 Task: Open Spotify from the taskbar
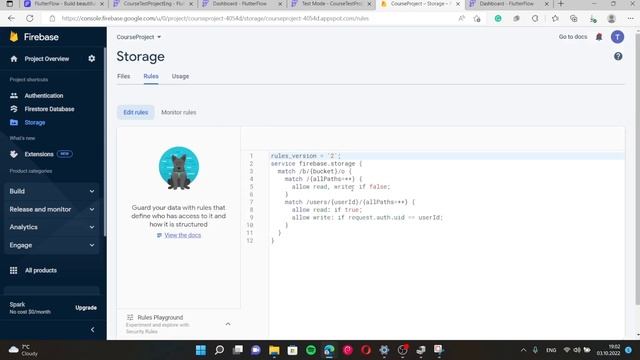point(311,350)
